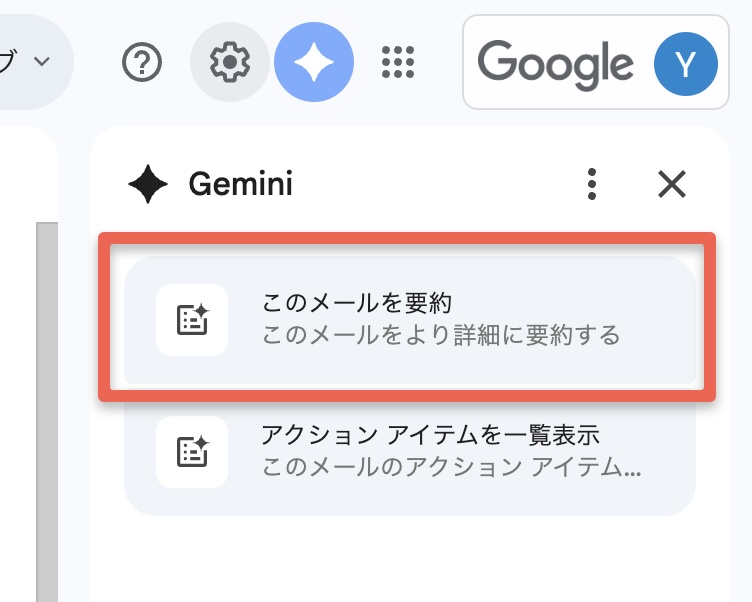Open account avatar with letter Y
Screen dimensions: 752x602
click(686, 64)
